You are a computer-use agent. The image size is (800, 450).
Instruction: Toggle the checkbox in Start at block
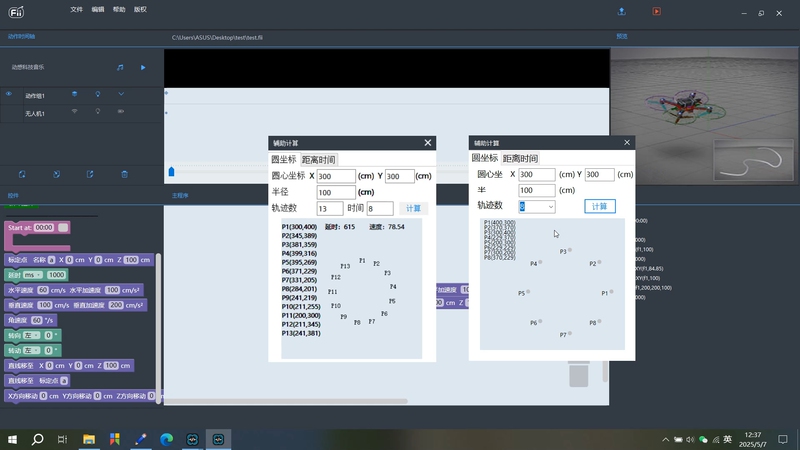pyautogui.click(x=63, y=228)
